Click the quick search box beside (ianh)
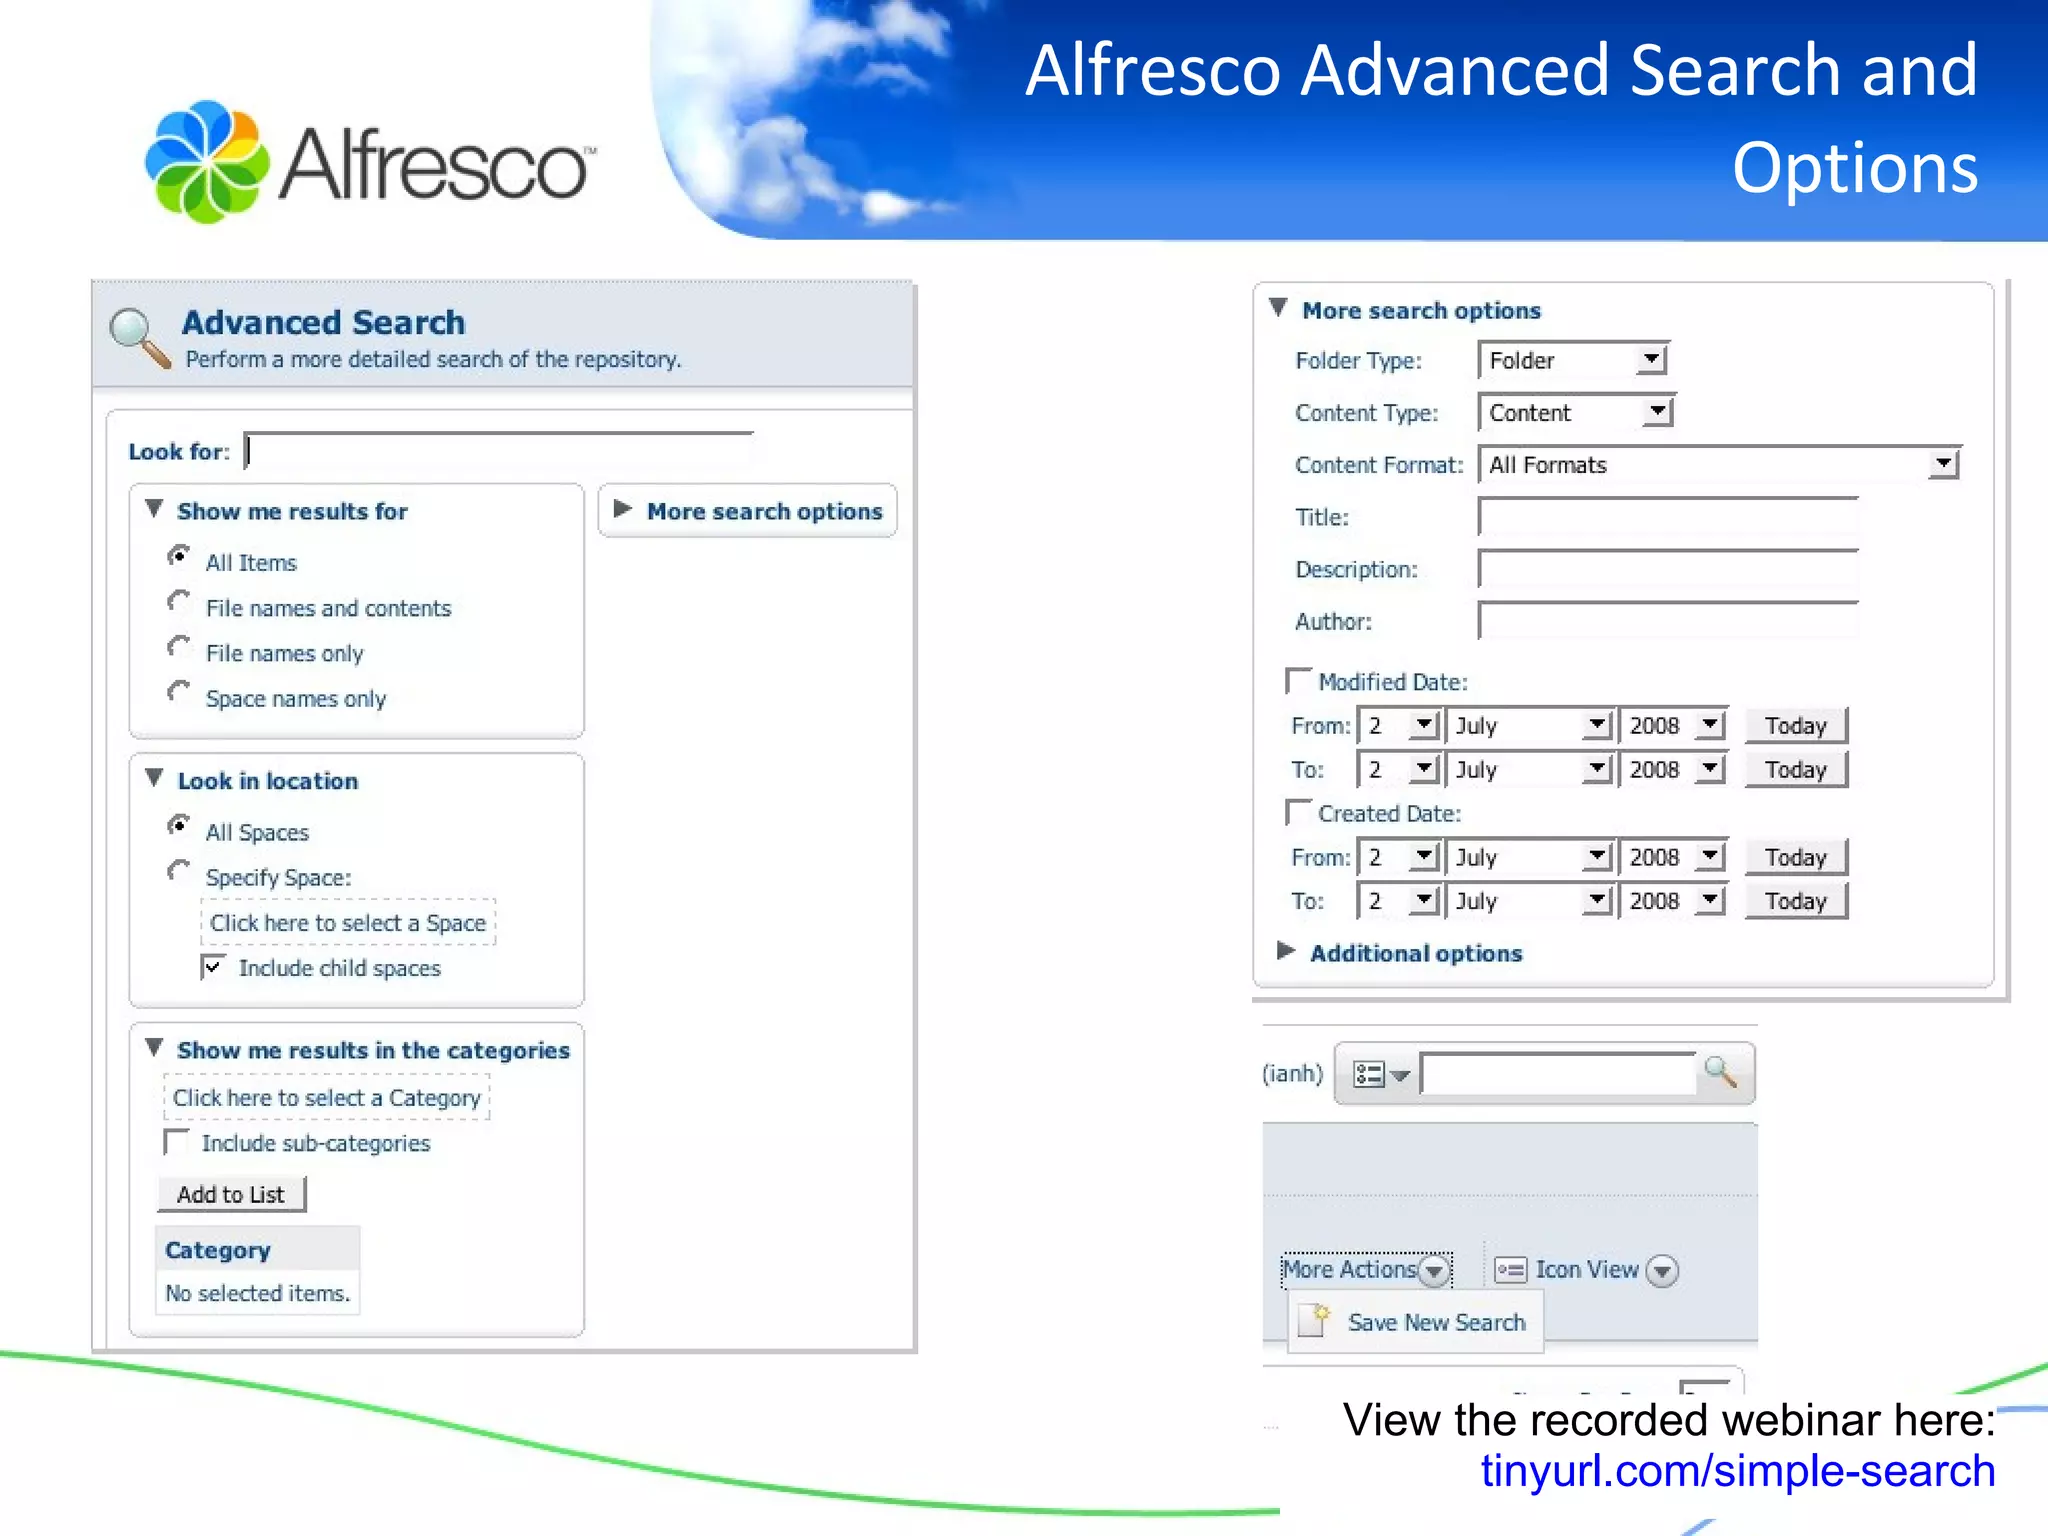Viewport: 2048px width, 1536px height. 1558,1074
